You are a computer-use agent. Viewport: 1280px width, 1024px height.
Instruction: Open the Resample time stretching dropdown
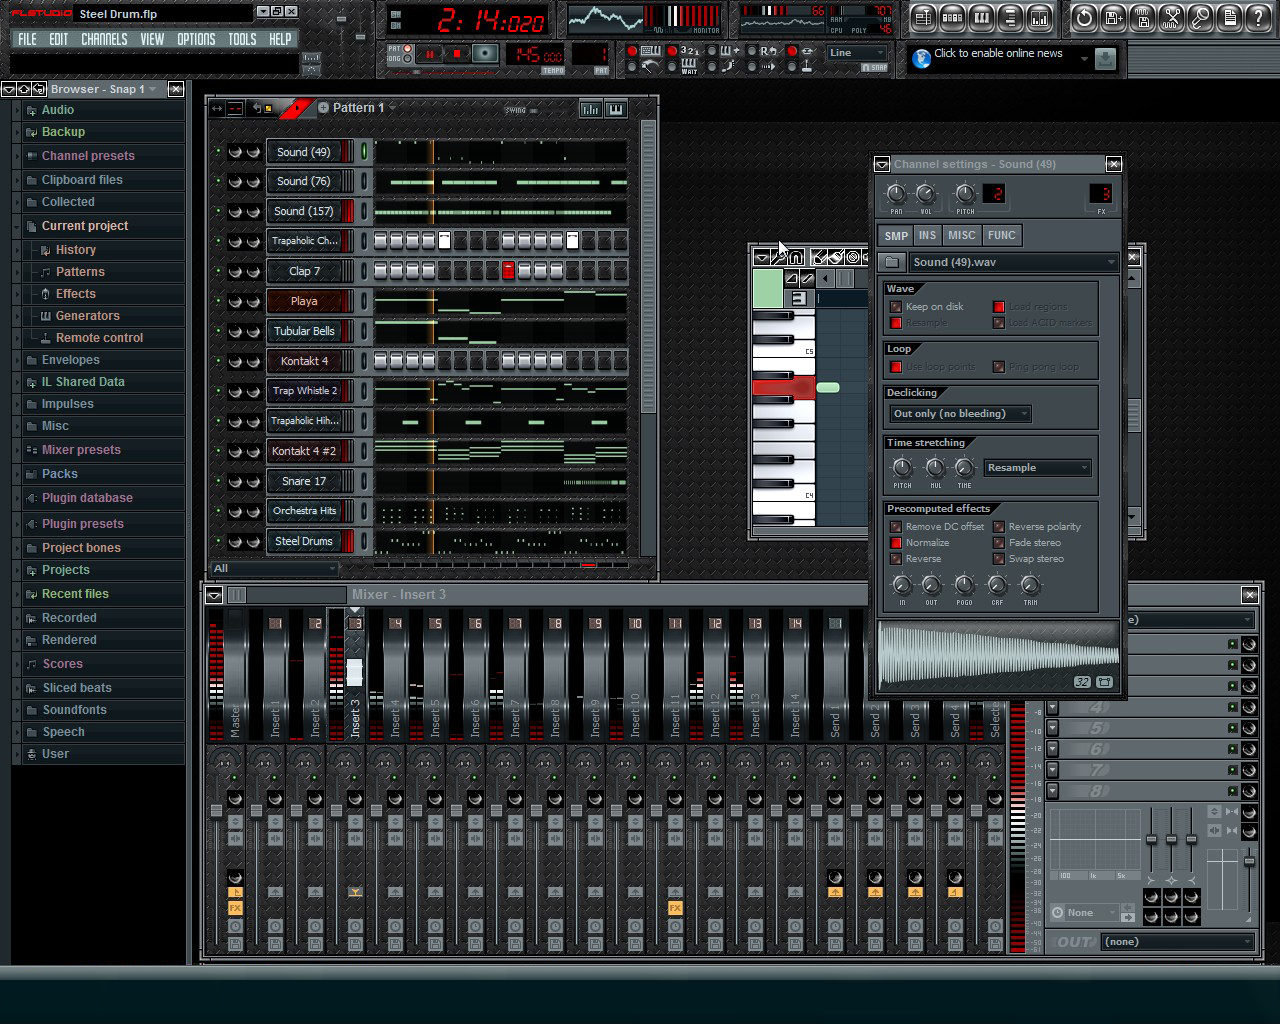point(1037,467)
